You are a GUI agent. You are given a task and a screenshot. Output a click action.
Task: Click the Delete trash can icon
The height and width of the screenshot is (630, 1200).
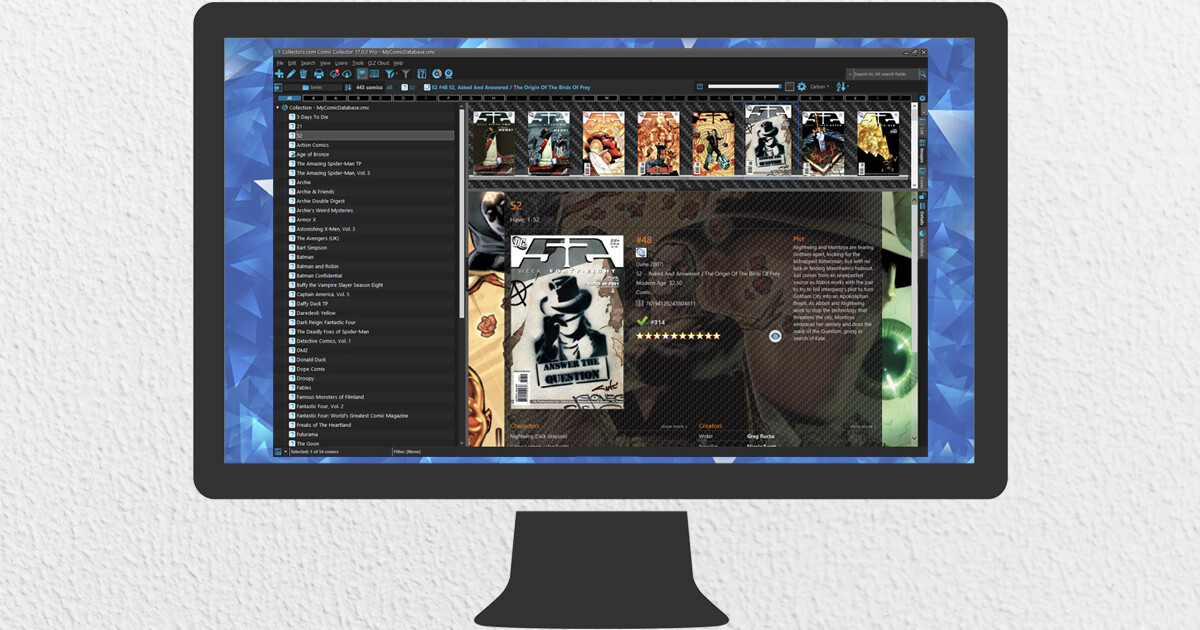coord(303,74)
